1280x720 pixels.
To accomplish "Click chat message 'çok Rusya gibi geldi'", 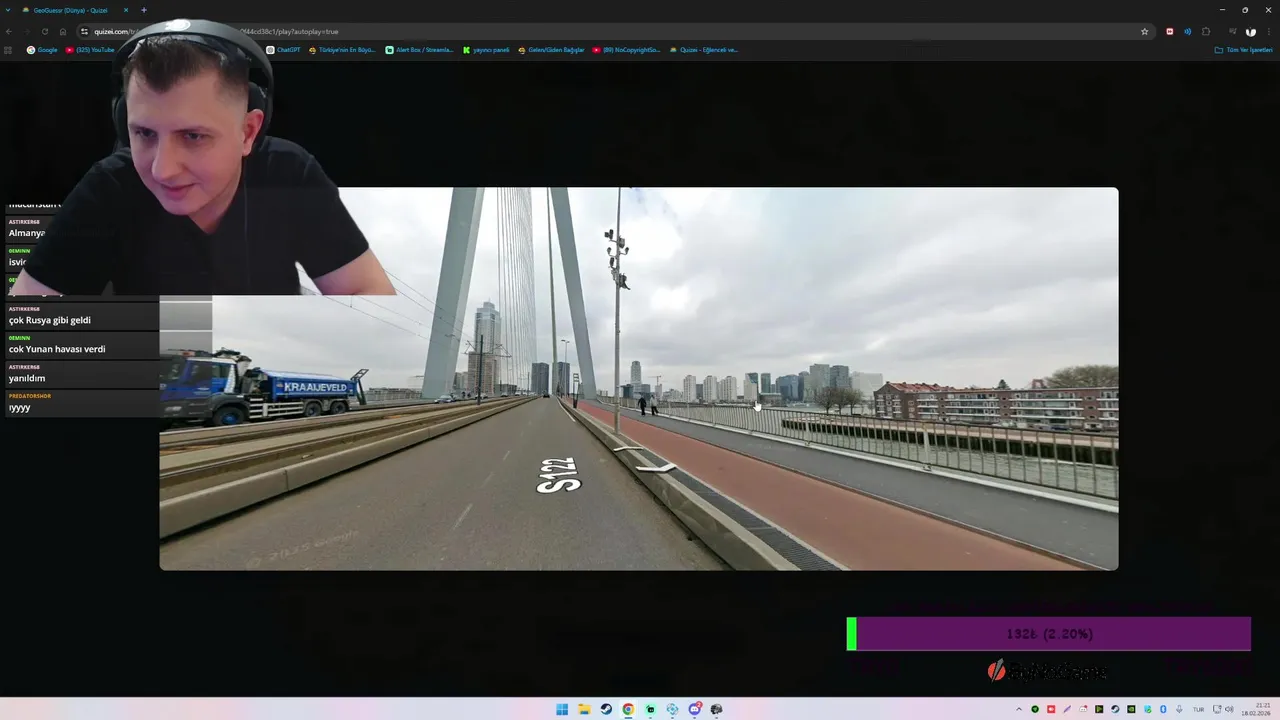I will tap(50, 320).
